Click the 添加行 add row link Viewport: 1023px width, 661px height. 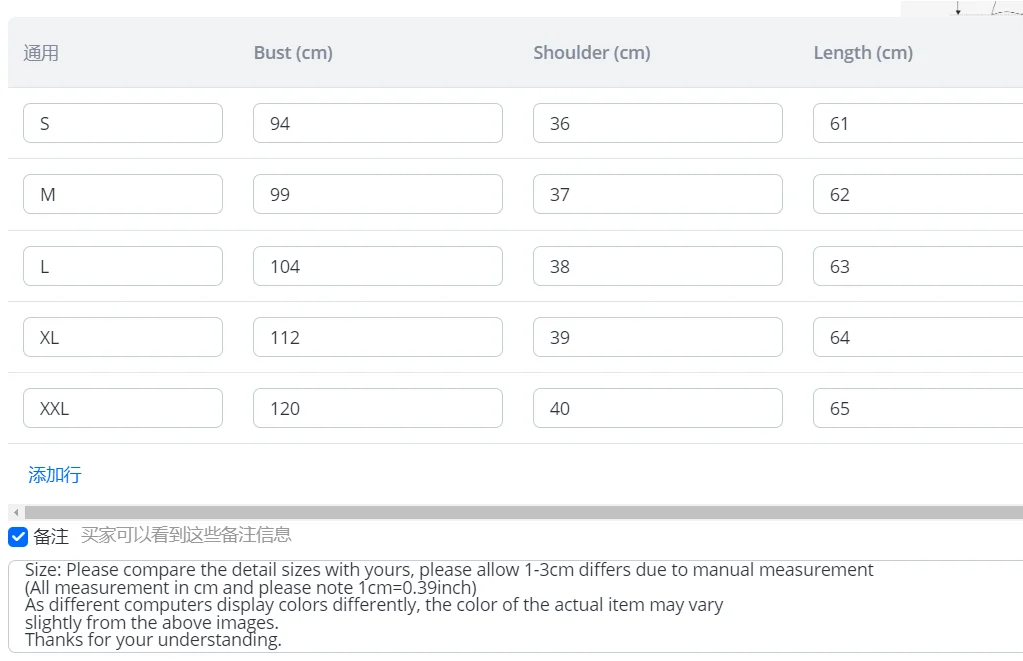[x=55, y=474]
